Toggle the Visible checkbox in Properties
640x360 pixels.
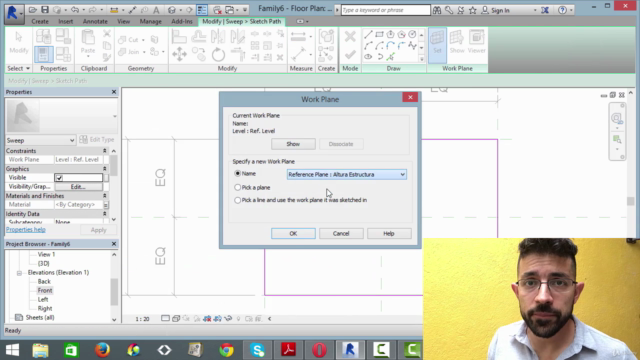(59, 178)
